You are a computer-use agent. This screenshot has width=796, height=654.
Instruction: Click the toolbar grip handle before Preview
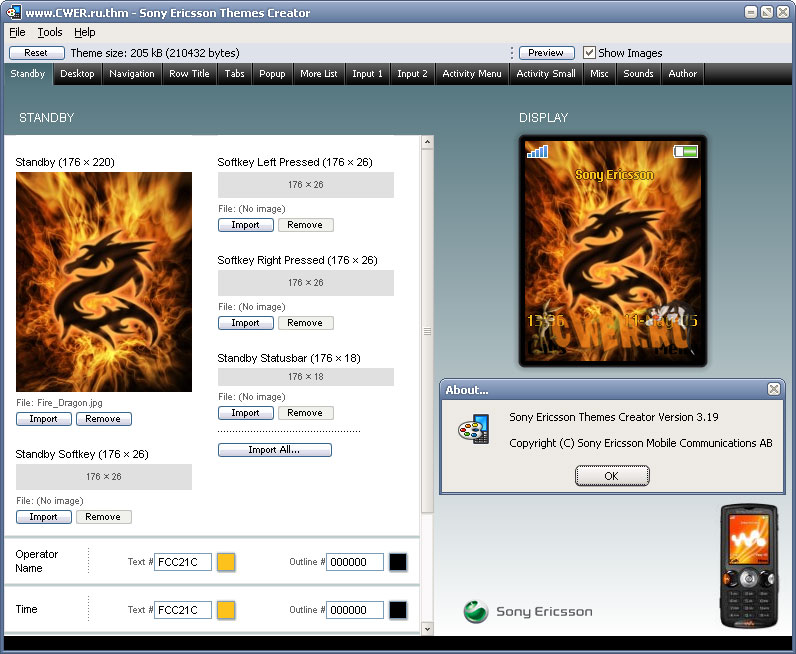click(512, 53)
